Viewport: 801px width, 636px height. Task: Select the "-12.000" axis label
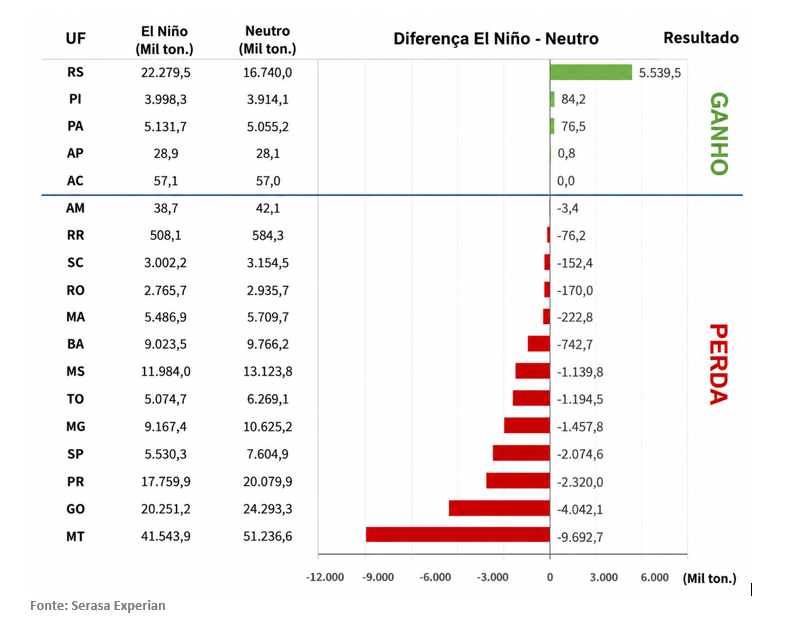325,577
